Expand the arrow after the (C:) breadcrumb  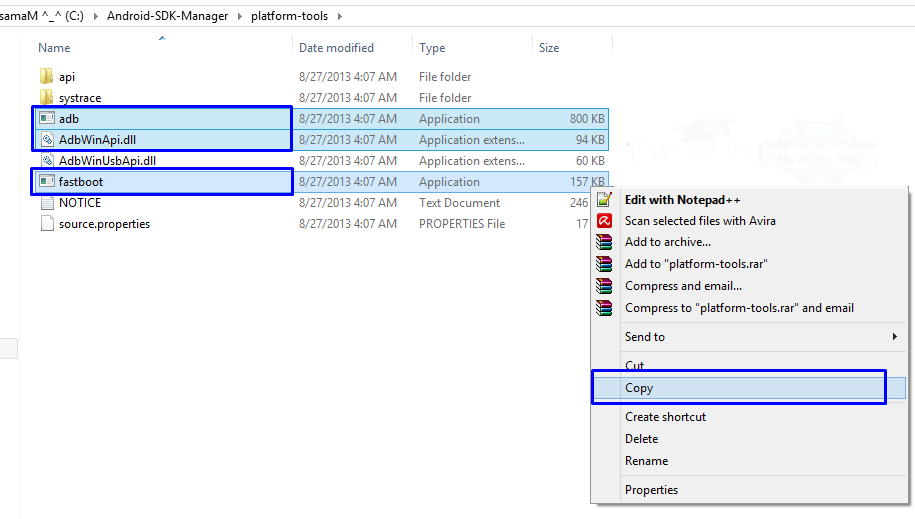coord(95,16)
